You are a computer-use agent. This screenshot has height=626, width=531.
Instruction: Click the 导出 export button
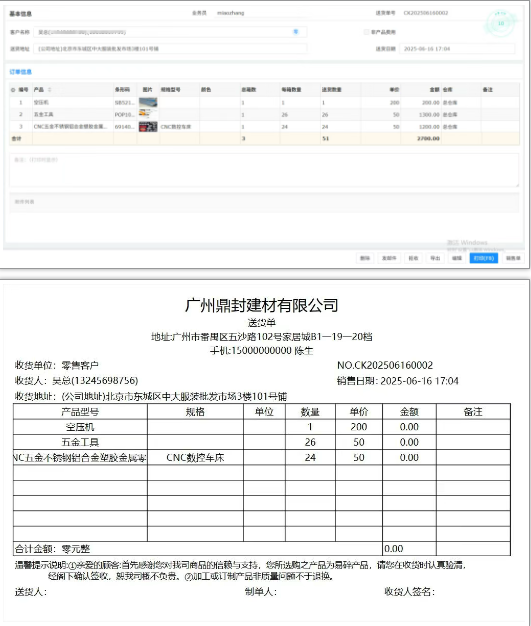(435, 258)
